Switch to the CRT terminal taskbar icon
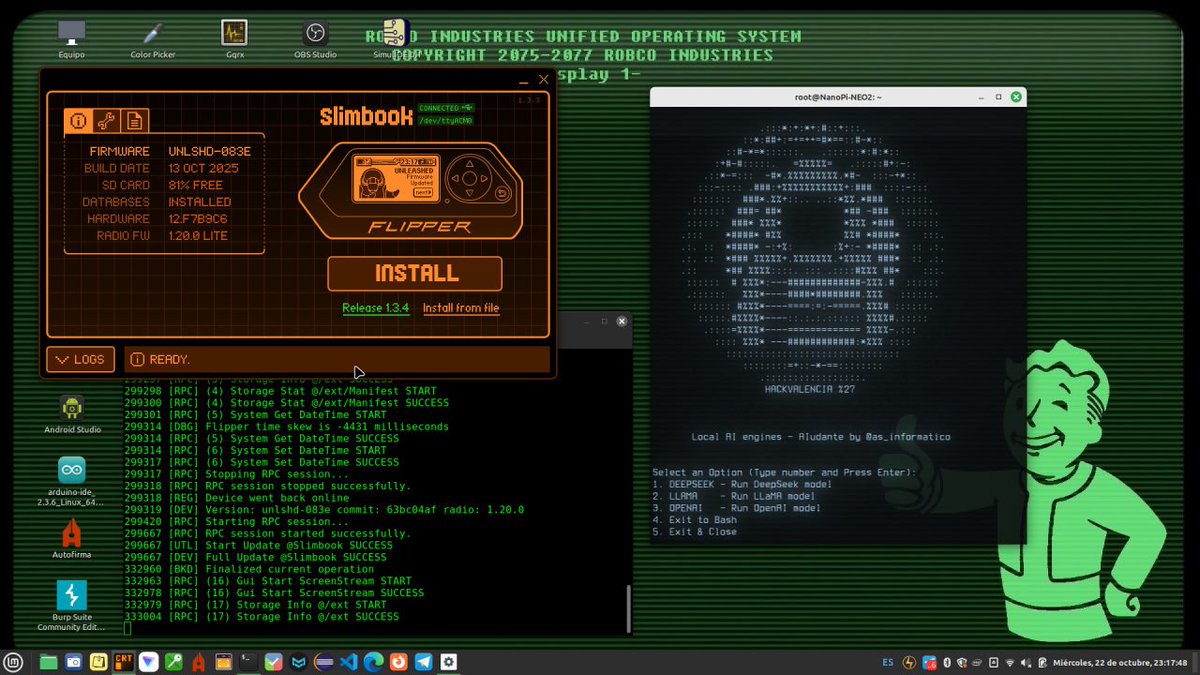1200x675 pixels. [x=123, y=662]
